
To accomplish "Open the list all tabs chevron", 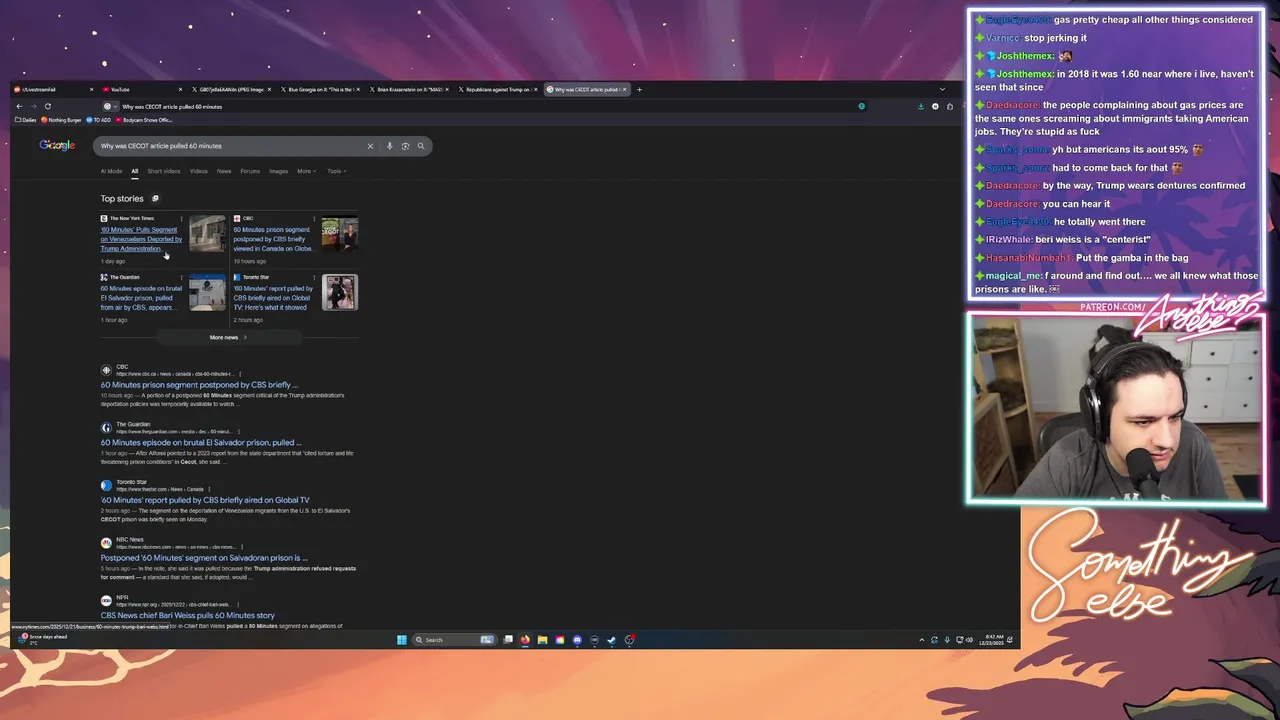I will (942, 89).
